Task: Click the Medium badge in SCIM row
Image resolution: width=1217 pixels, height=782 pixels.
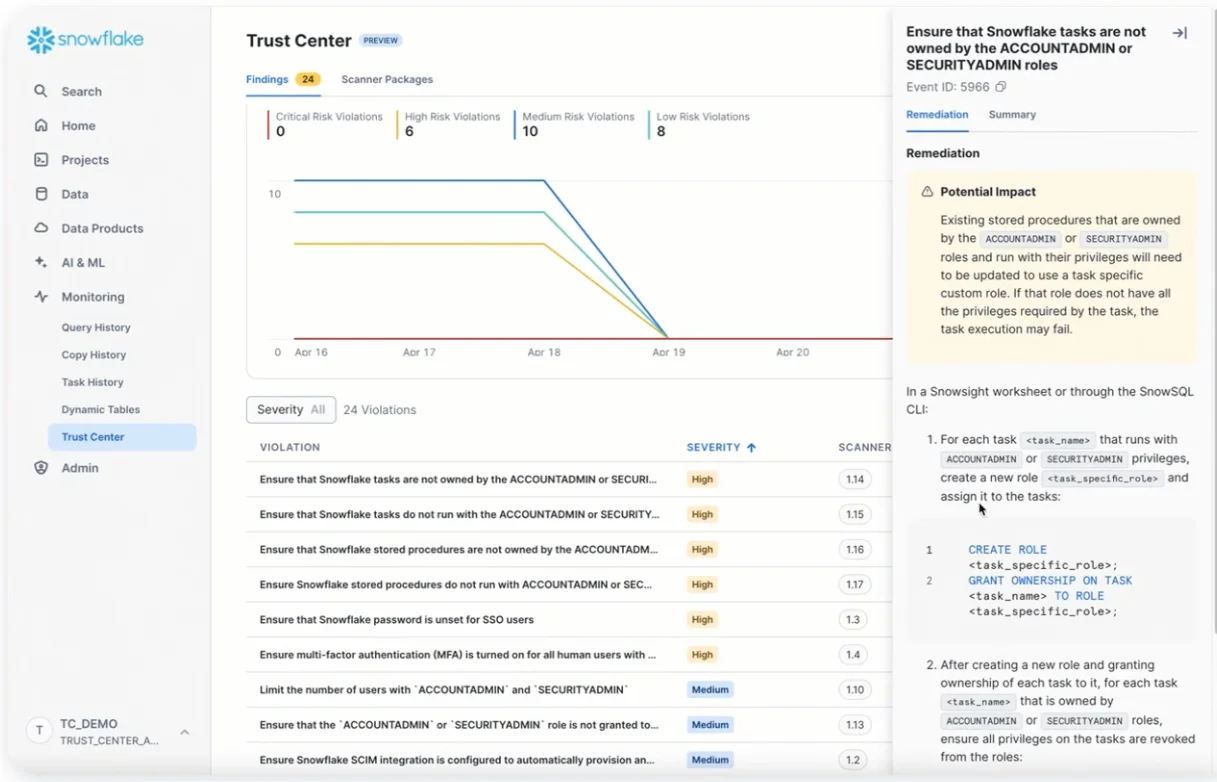Action: 710,759
